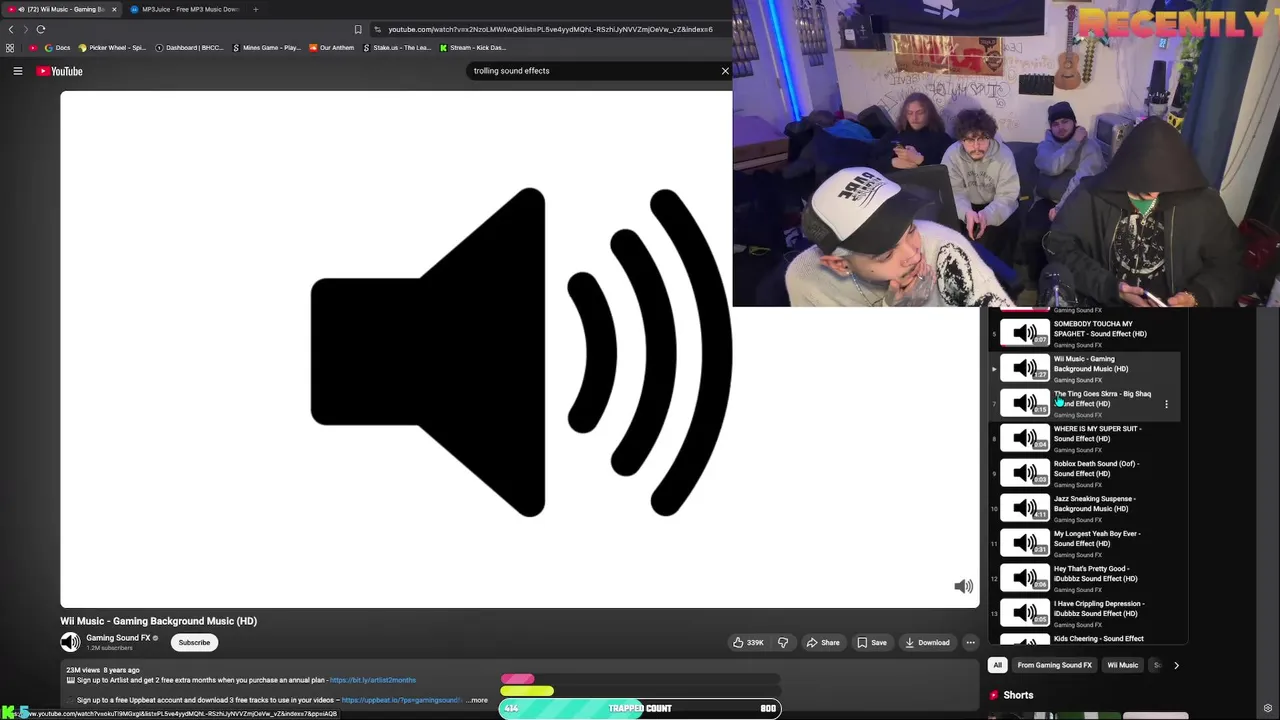The height and width of the screenshot is (720, 1280).
Task: Open the uppbeat.io description link
Action: (x=402, y=700)
